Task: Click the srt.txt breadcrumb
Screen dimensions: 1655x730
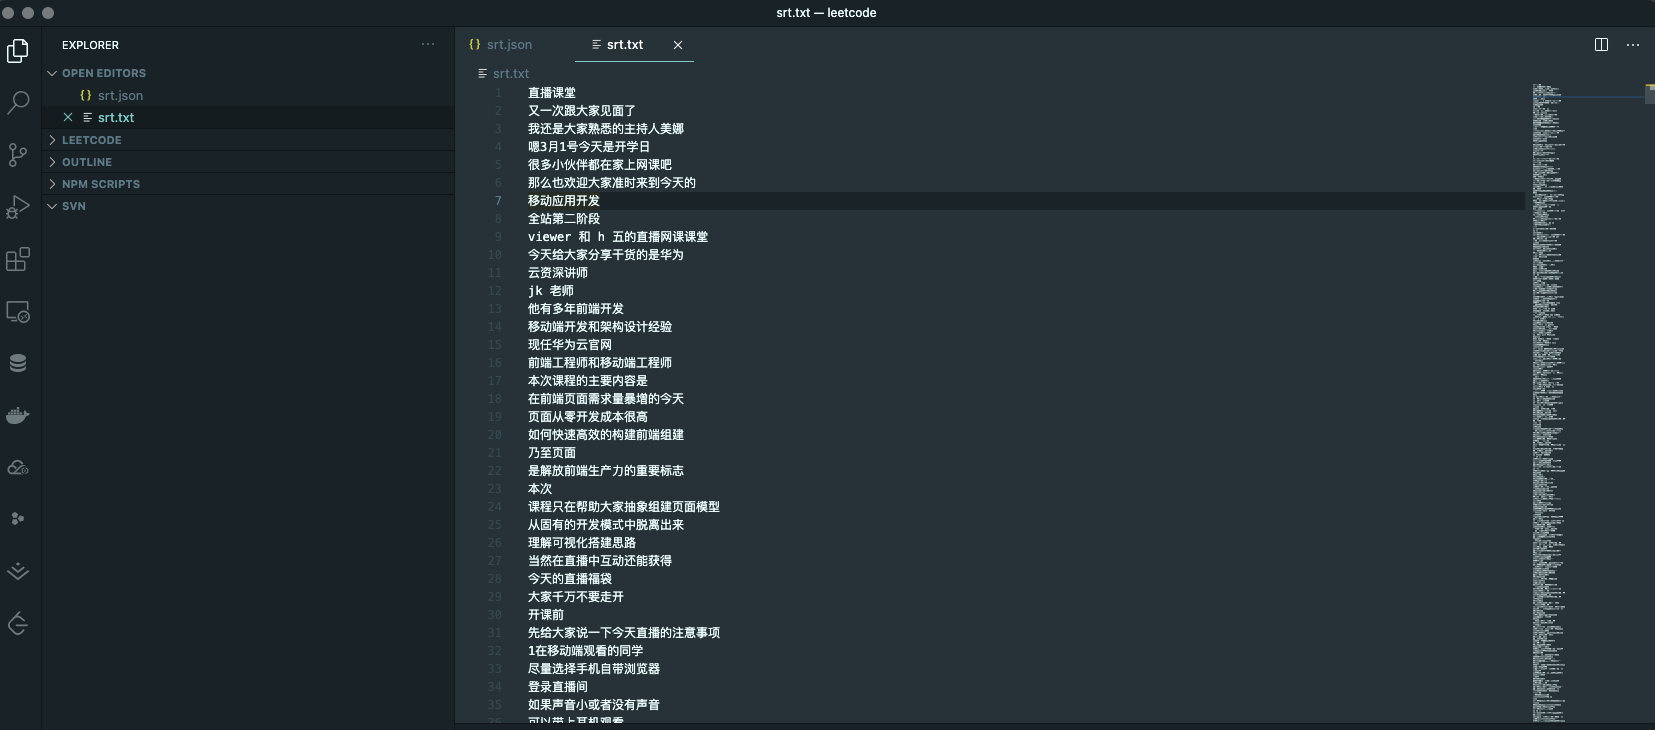Action: pos(510,73)
